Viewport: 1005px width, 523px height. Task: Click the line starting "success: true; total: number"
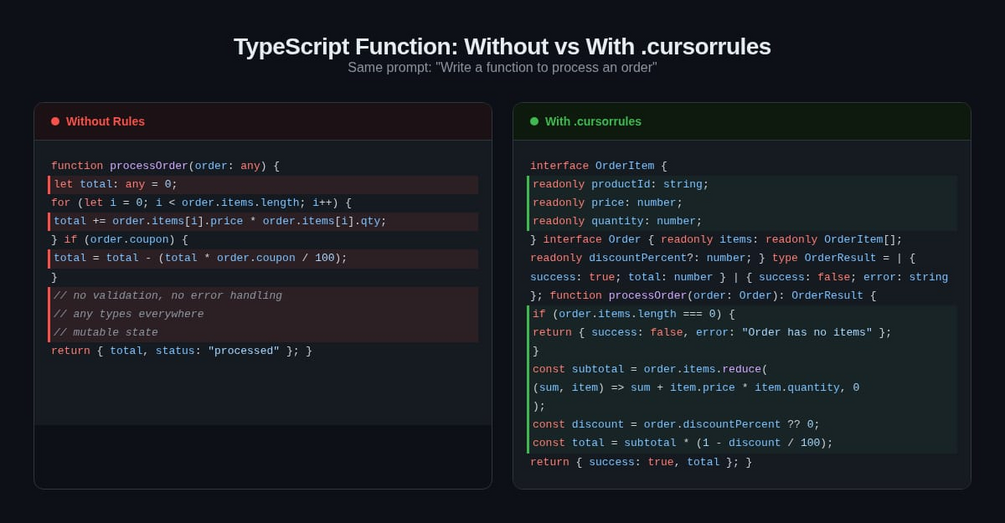(x=739, y=277)
